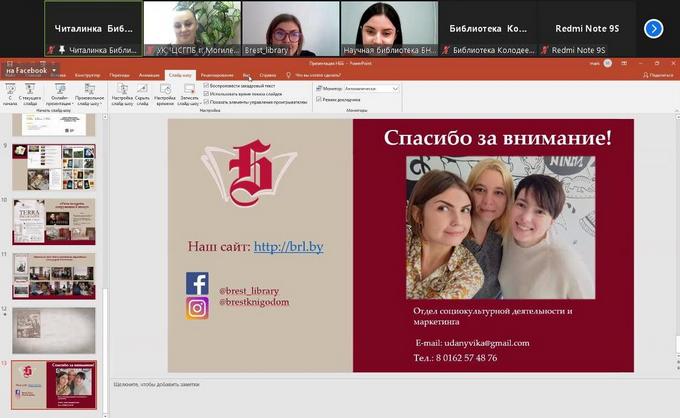Select slide 13 thumbnail

[x=54, y=385]
